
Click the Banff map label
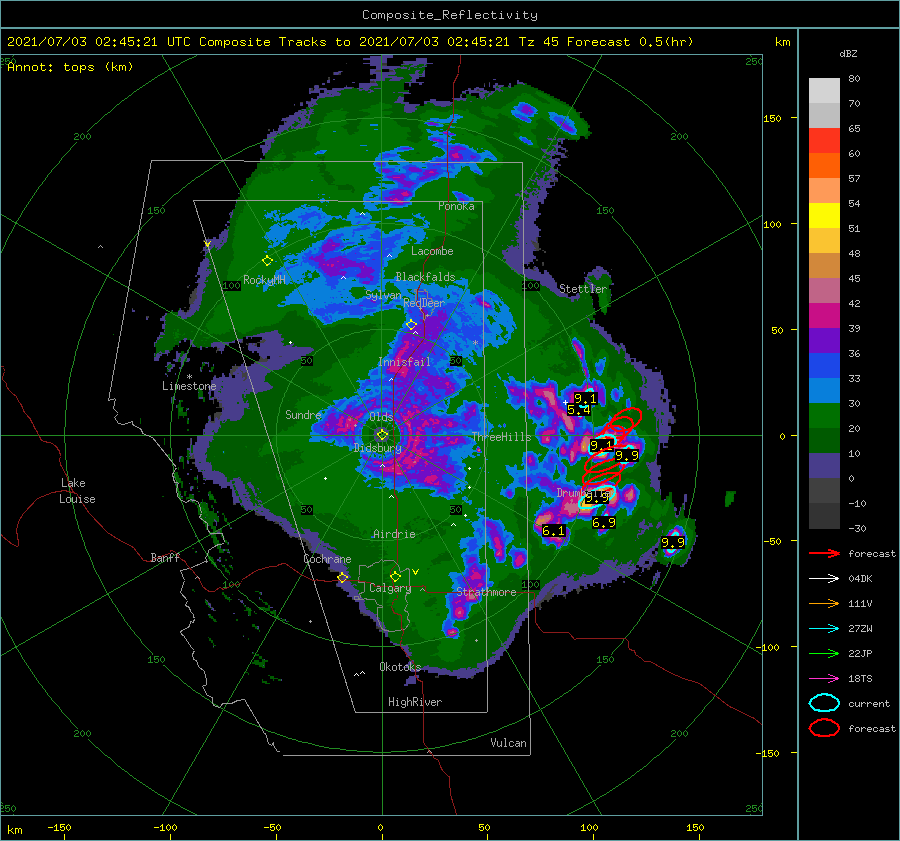165,557
